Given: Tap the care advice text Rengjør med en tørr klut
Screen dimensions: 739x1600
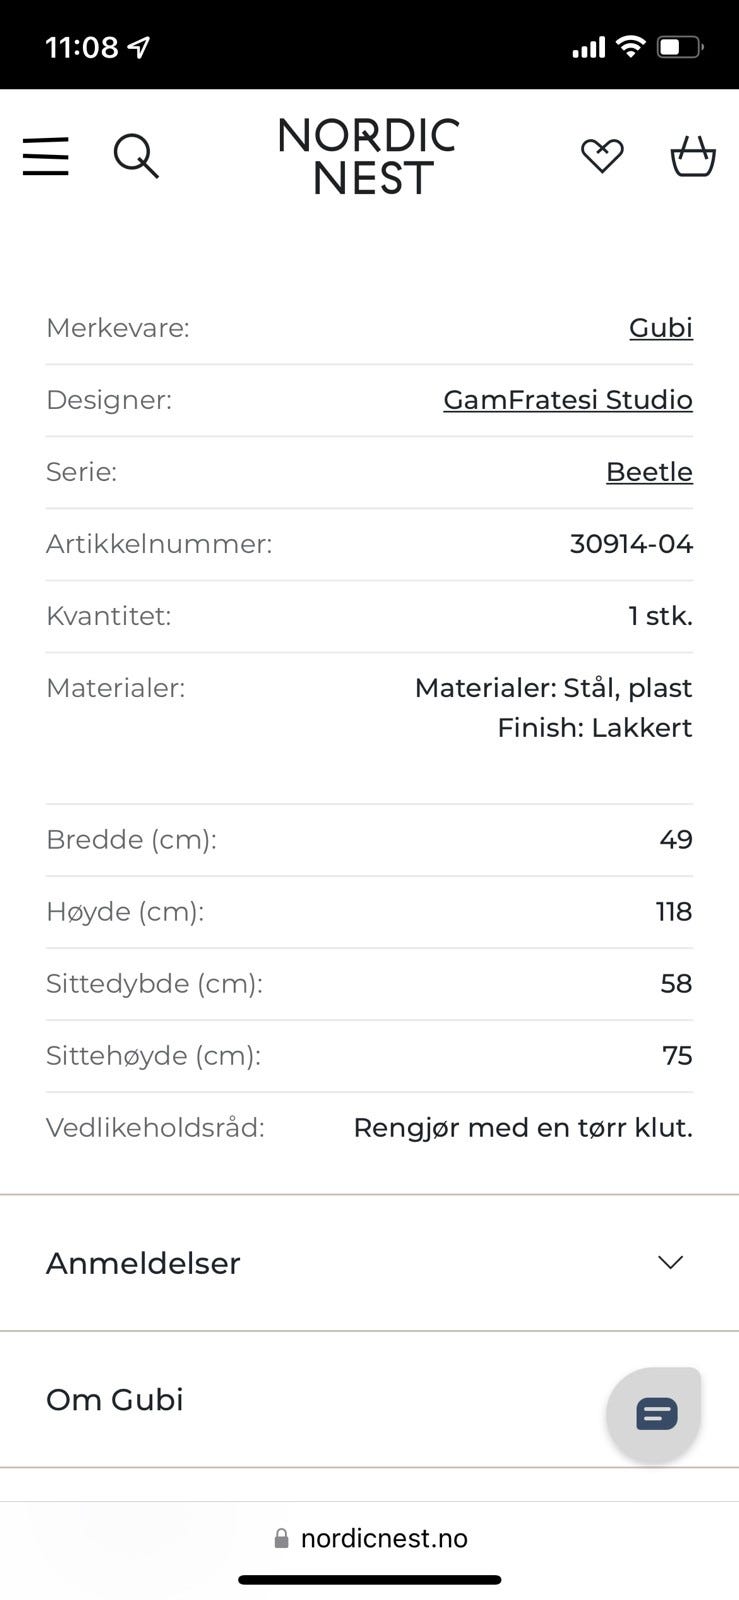Looking at the screenshot, I should click(522, 1128).
